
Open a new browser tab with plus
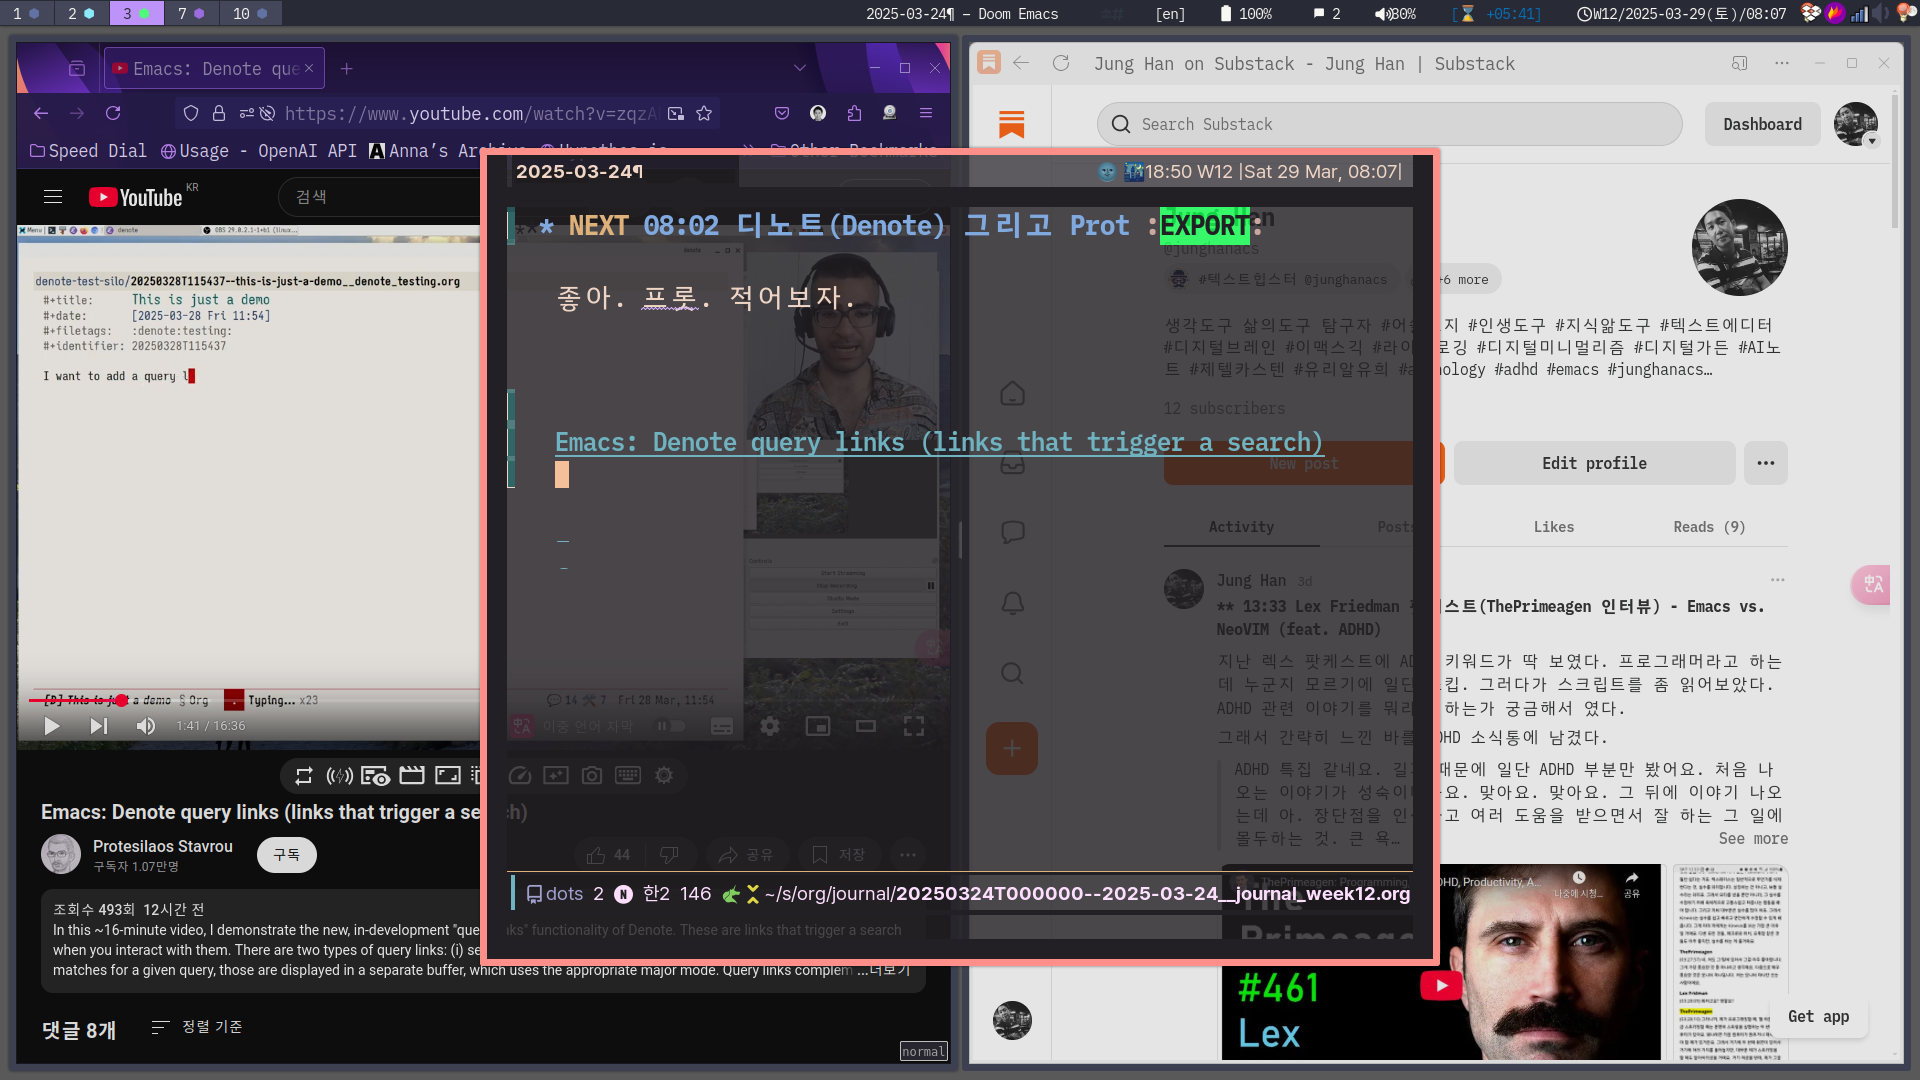[x=346, y=68]
